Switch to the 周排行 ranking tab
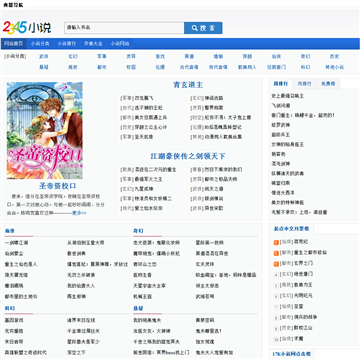 [280, 84]
